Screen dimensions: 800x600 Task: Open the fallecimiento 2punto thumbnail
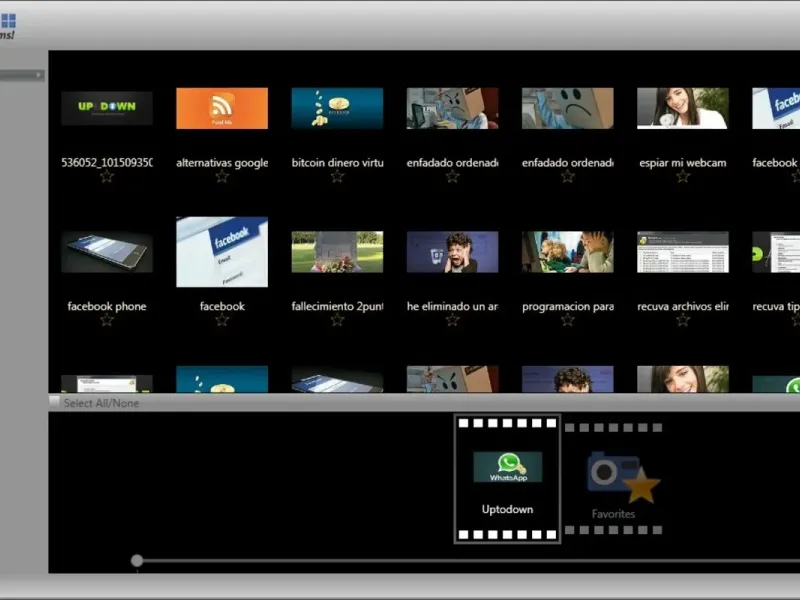point(337,252)
